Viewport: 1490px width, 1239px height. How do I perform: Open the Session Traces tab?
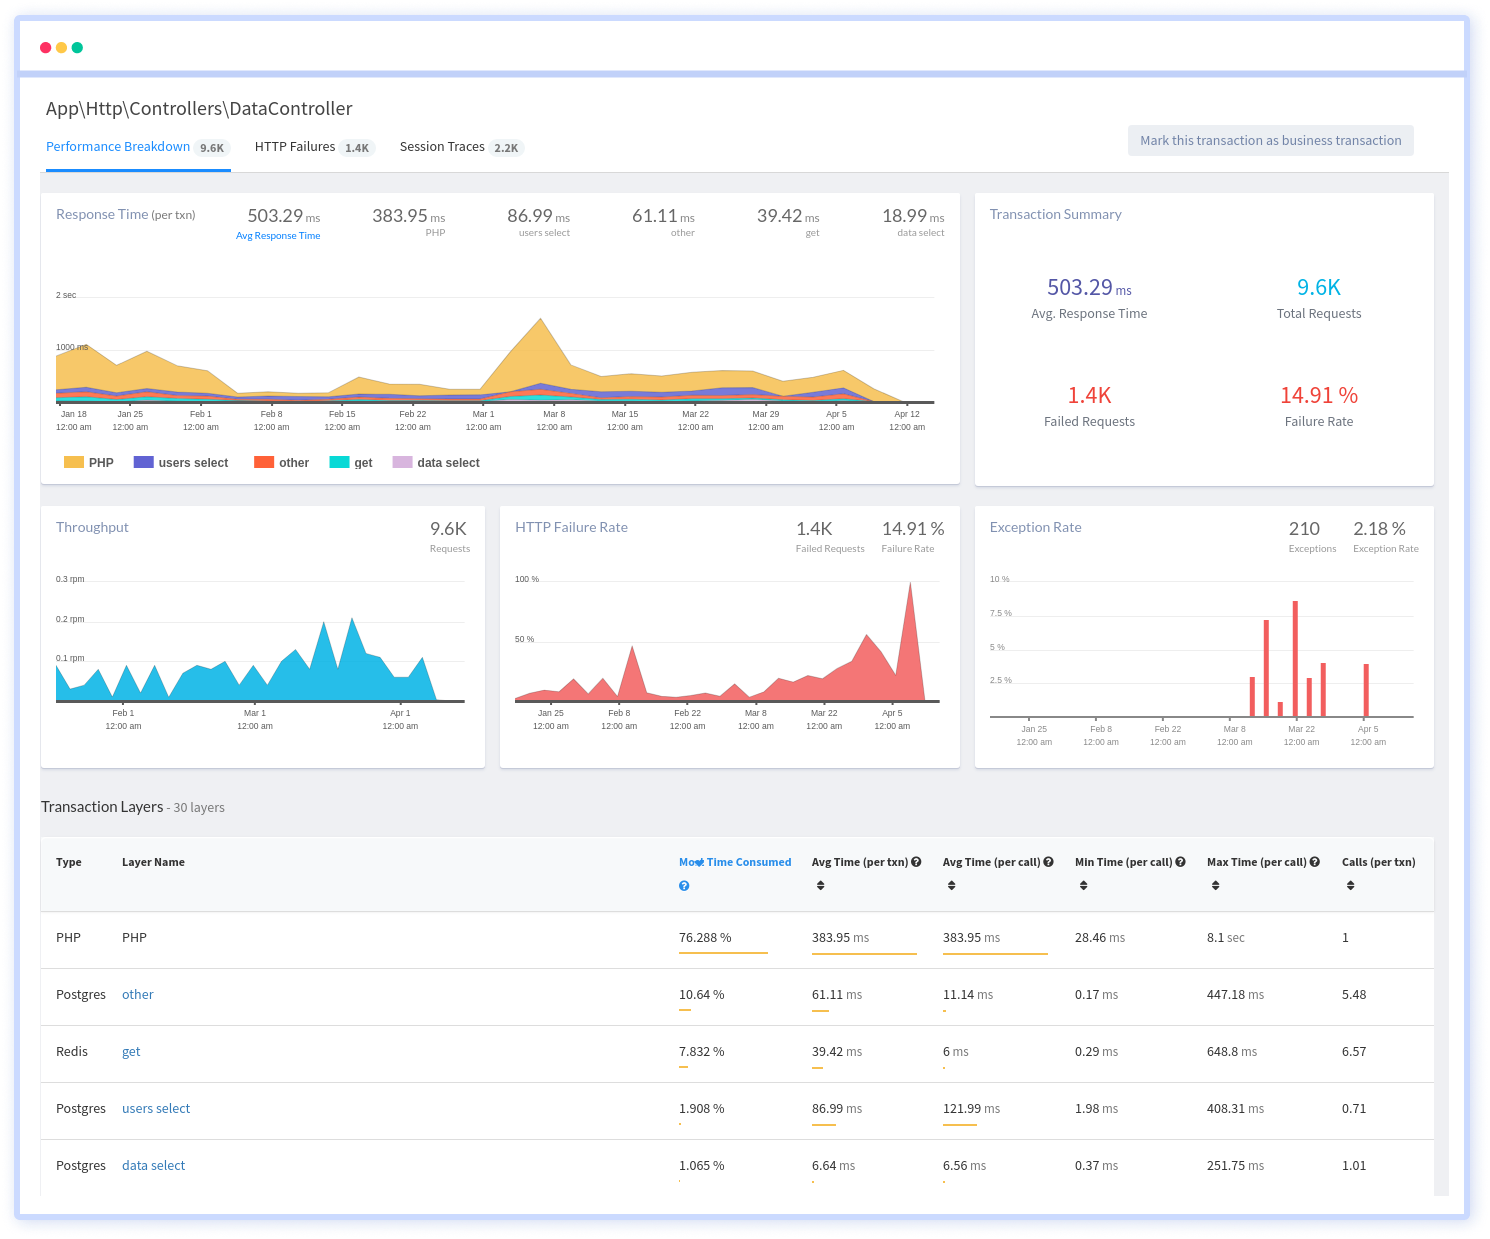tap(443, 146)
